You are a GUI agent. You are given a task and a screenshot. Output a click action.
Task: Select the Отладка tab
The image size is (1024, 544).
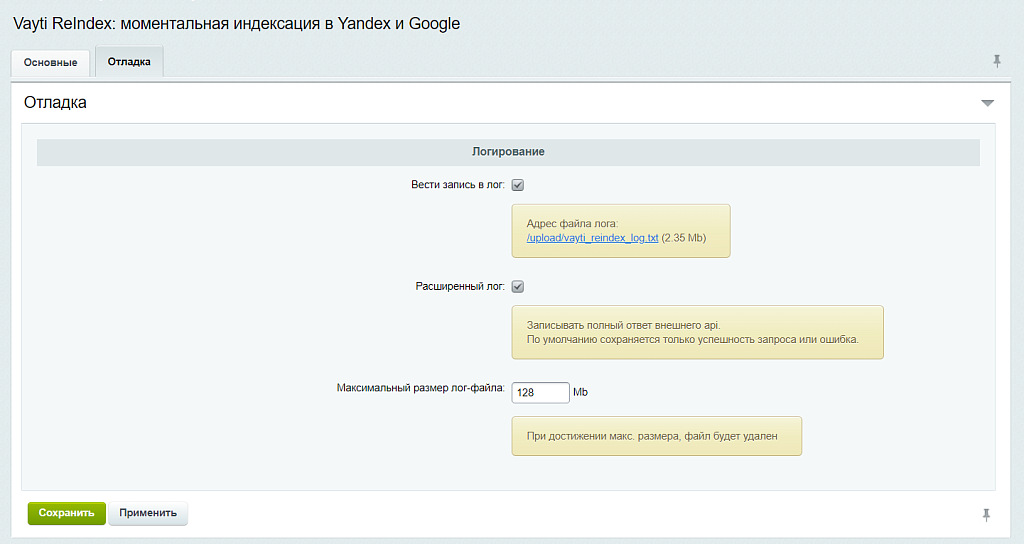coord(129,61)
